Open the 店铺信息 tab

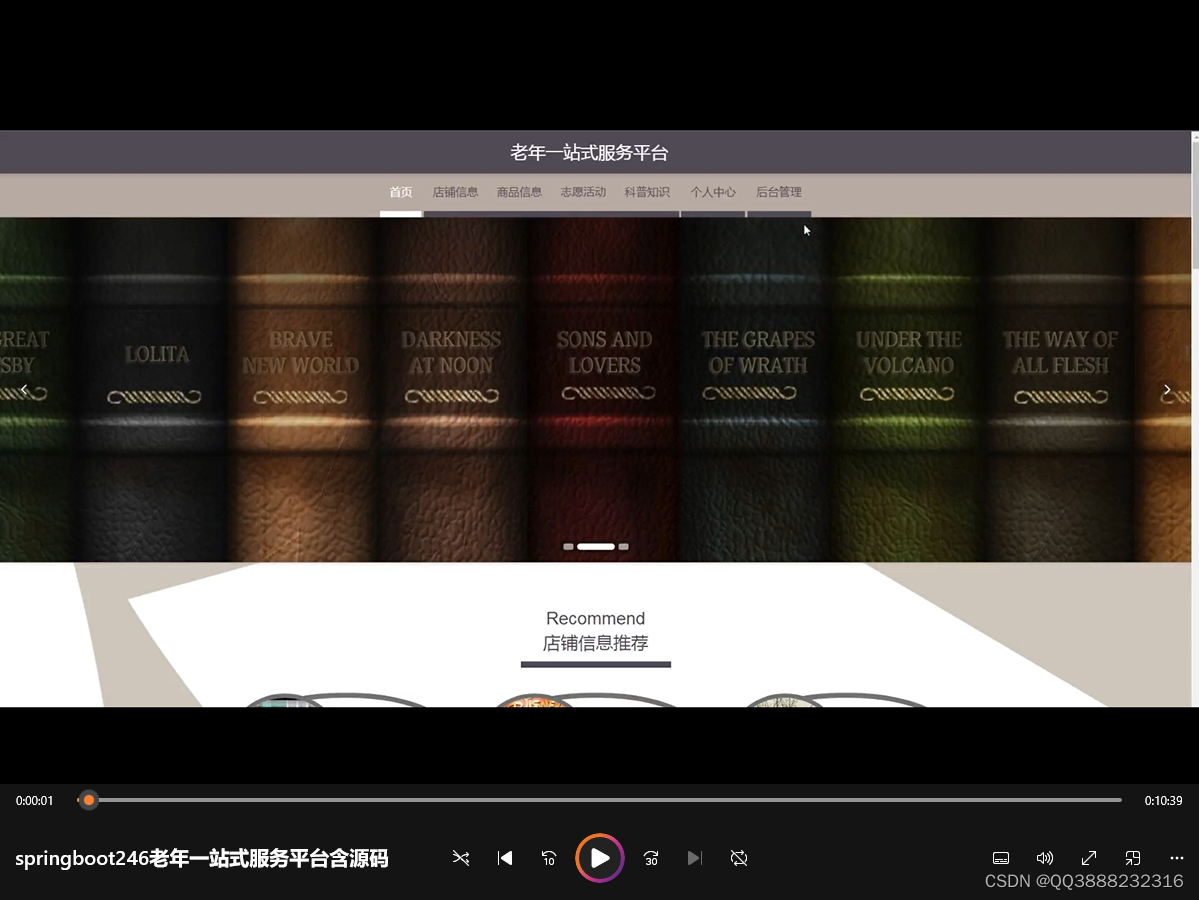[456, 192]
